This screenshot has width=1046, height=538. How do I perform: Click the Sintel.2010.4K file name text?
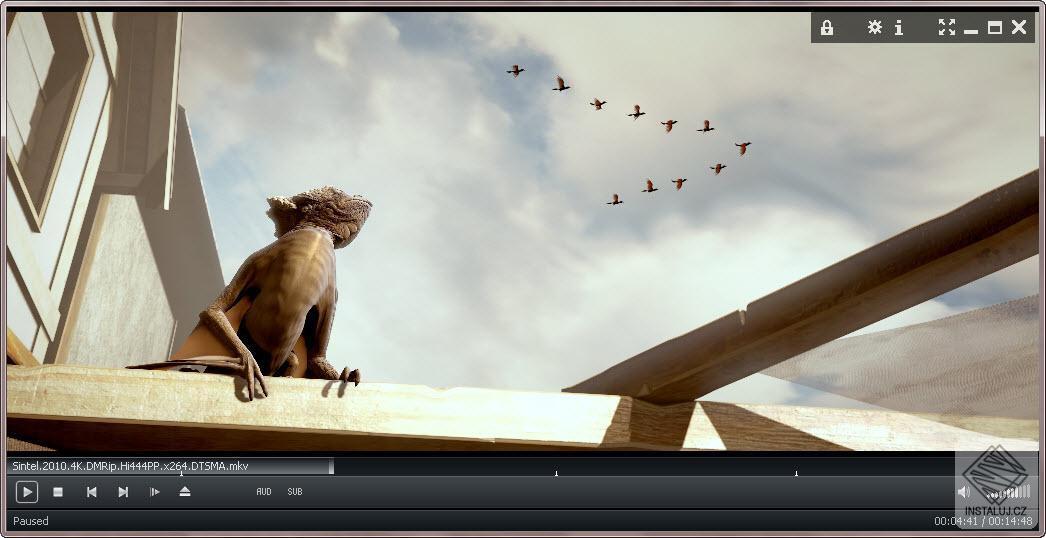point(130,466)
